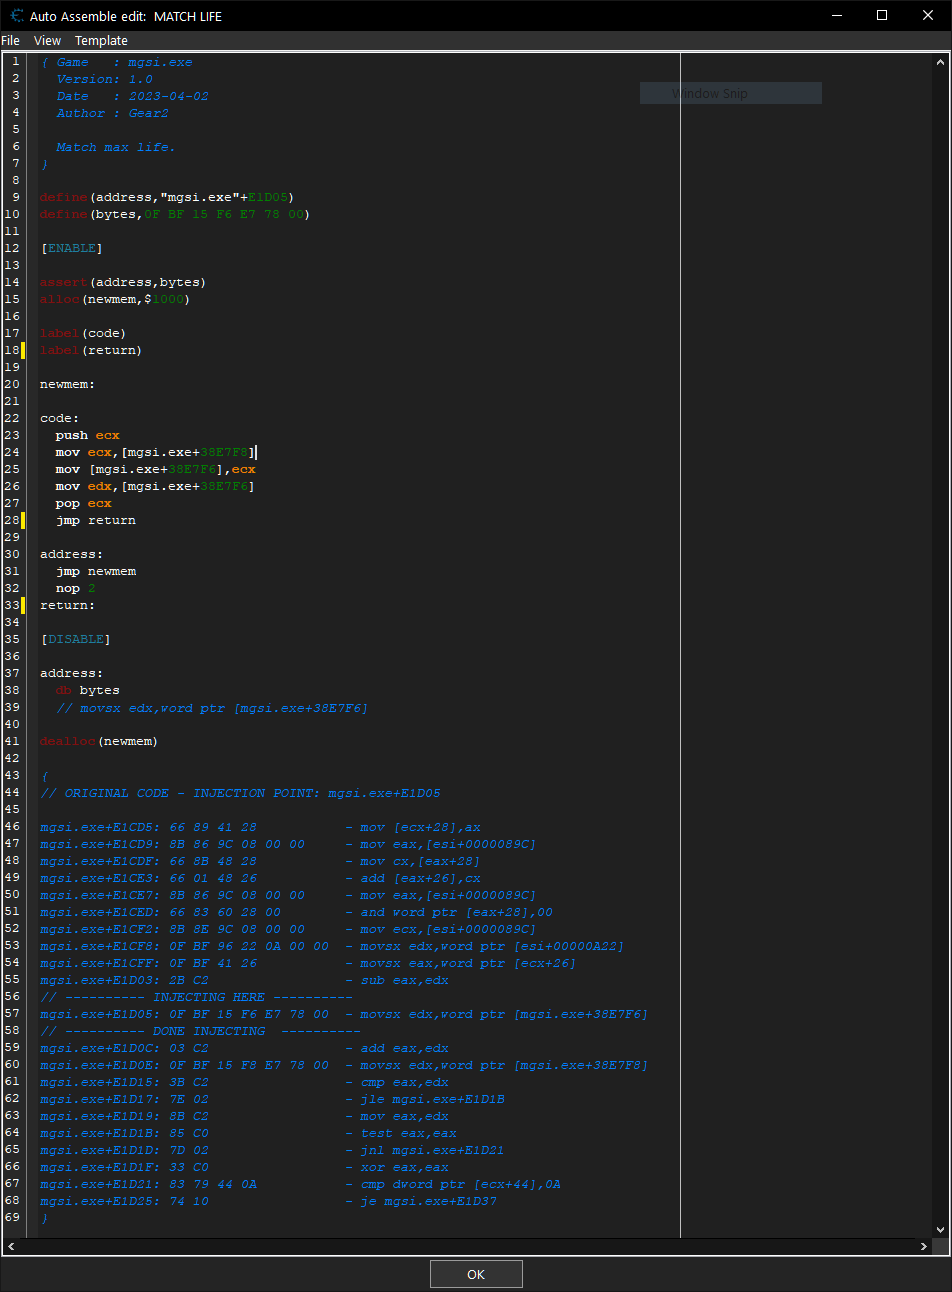Screen dimensions: 952x1292
Task: Click the mgsi.exe+E1D05 movsx disassembly line
Action: 343,1014
